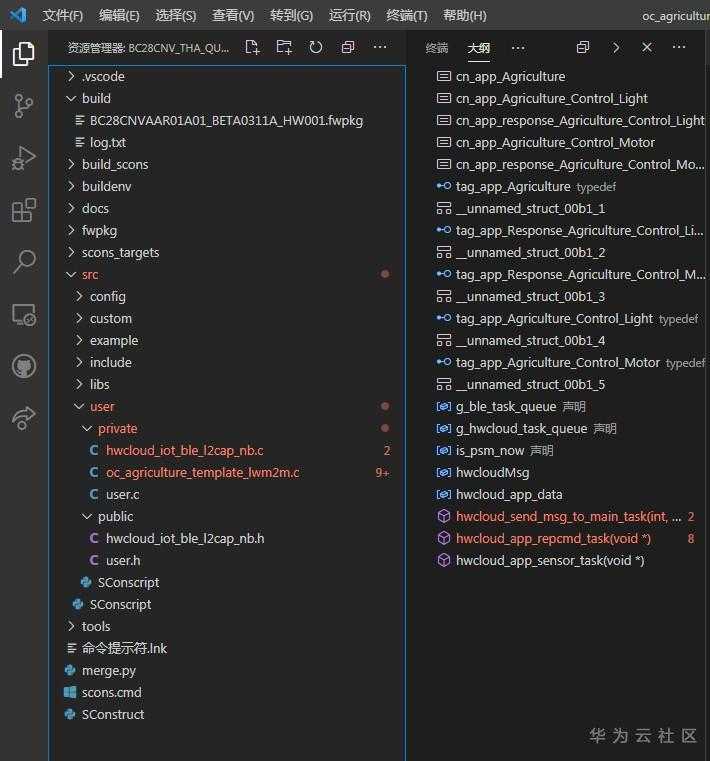This screenshot has height=761, width=710.
Task: Open the 转到(G) menu
Action: pyautogui.click(x=291, y=16)
